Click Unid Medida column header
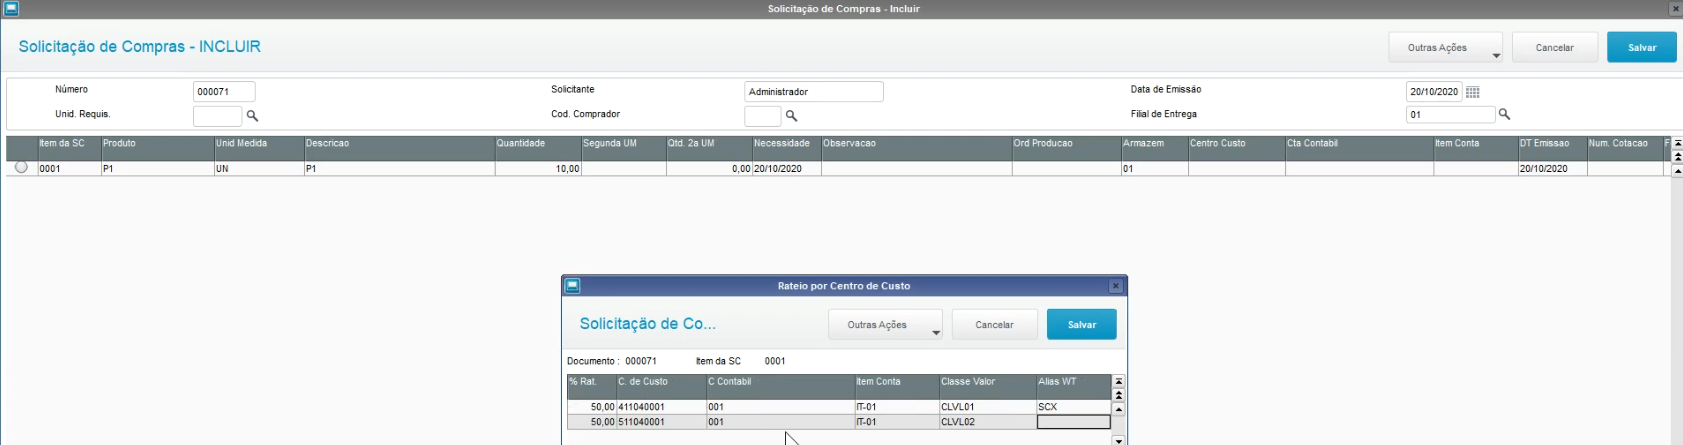1683x445 pixels. (x=258, y=148)
